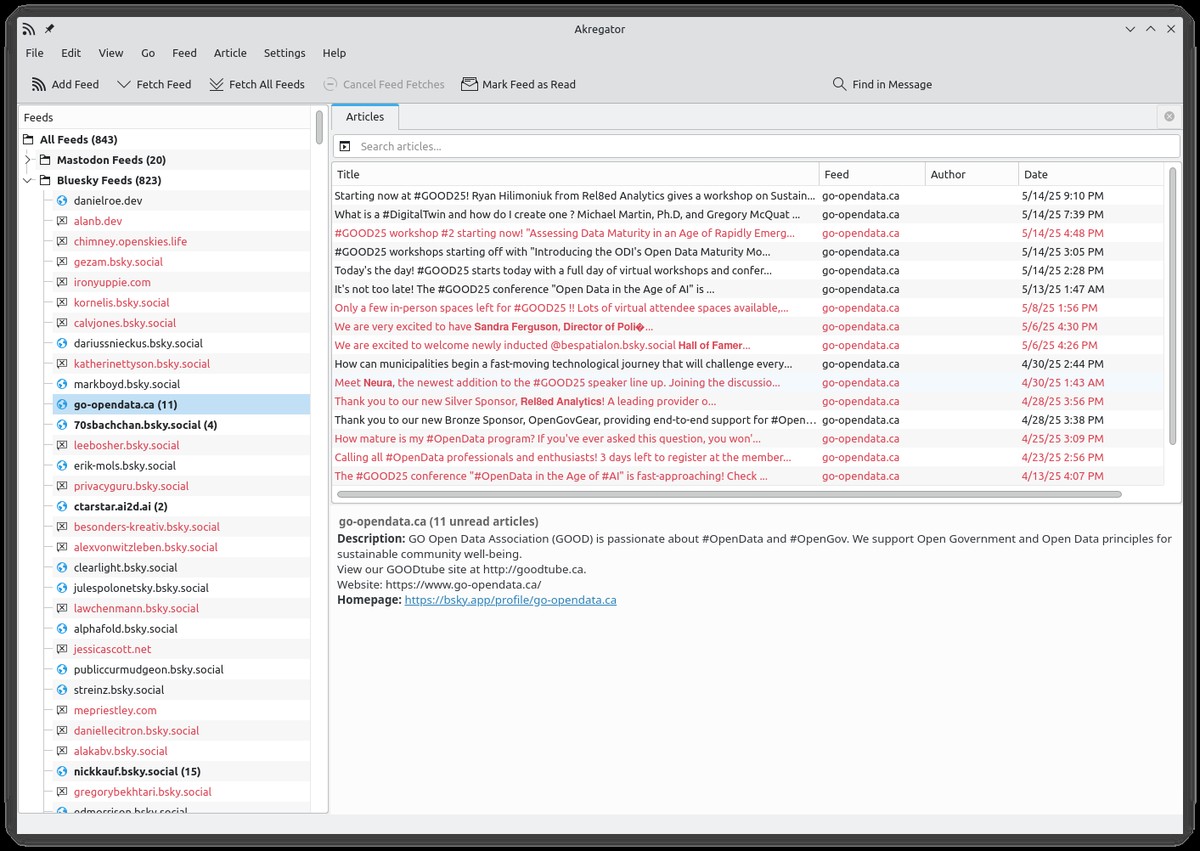
Task: Click the Mark Feed as Read envelope icon
Action: (467, 84)
